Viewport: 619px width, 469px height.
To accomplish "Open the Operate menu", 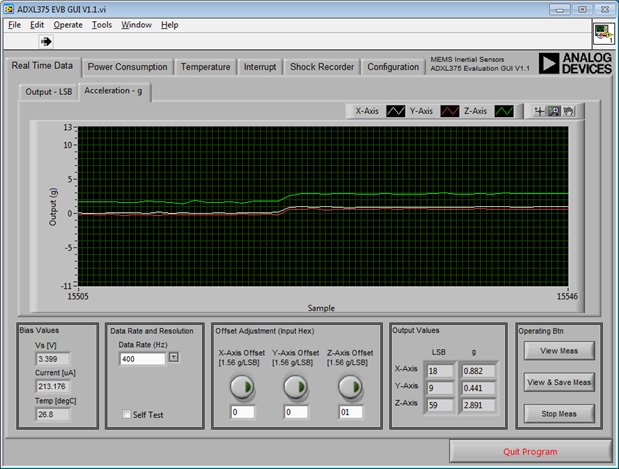I will 68,24.
